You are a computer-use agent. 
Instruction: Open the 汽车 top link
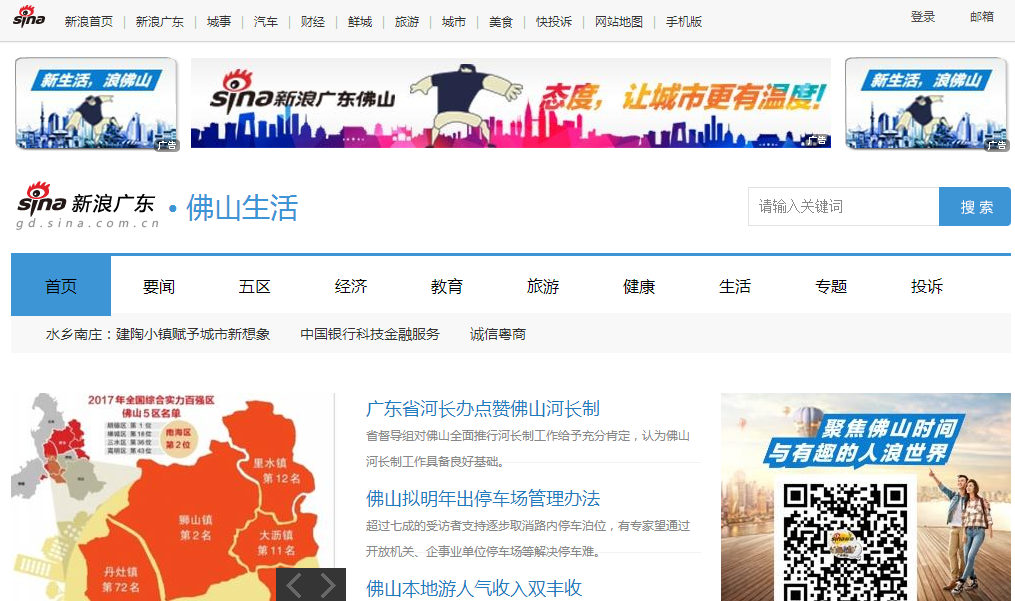(265, 22)
